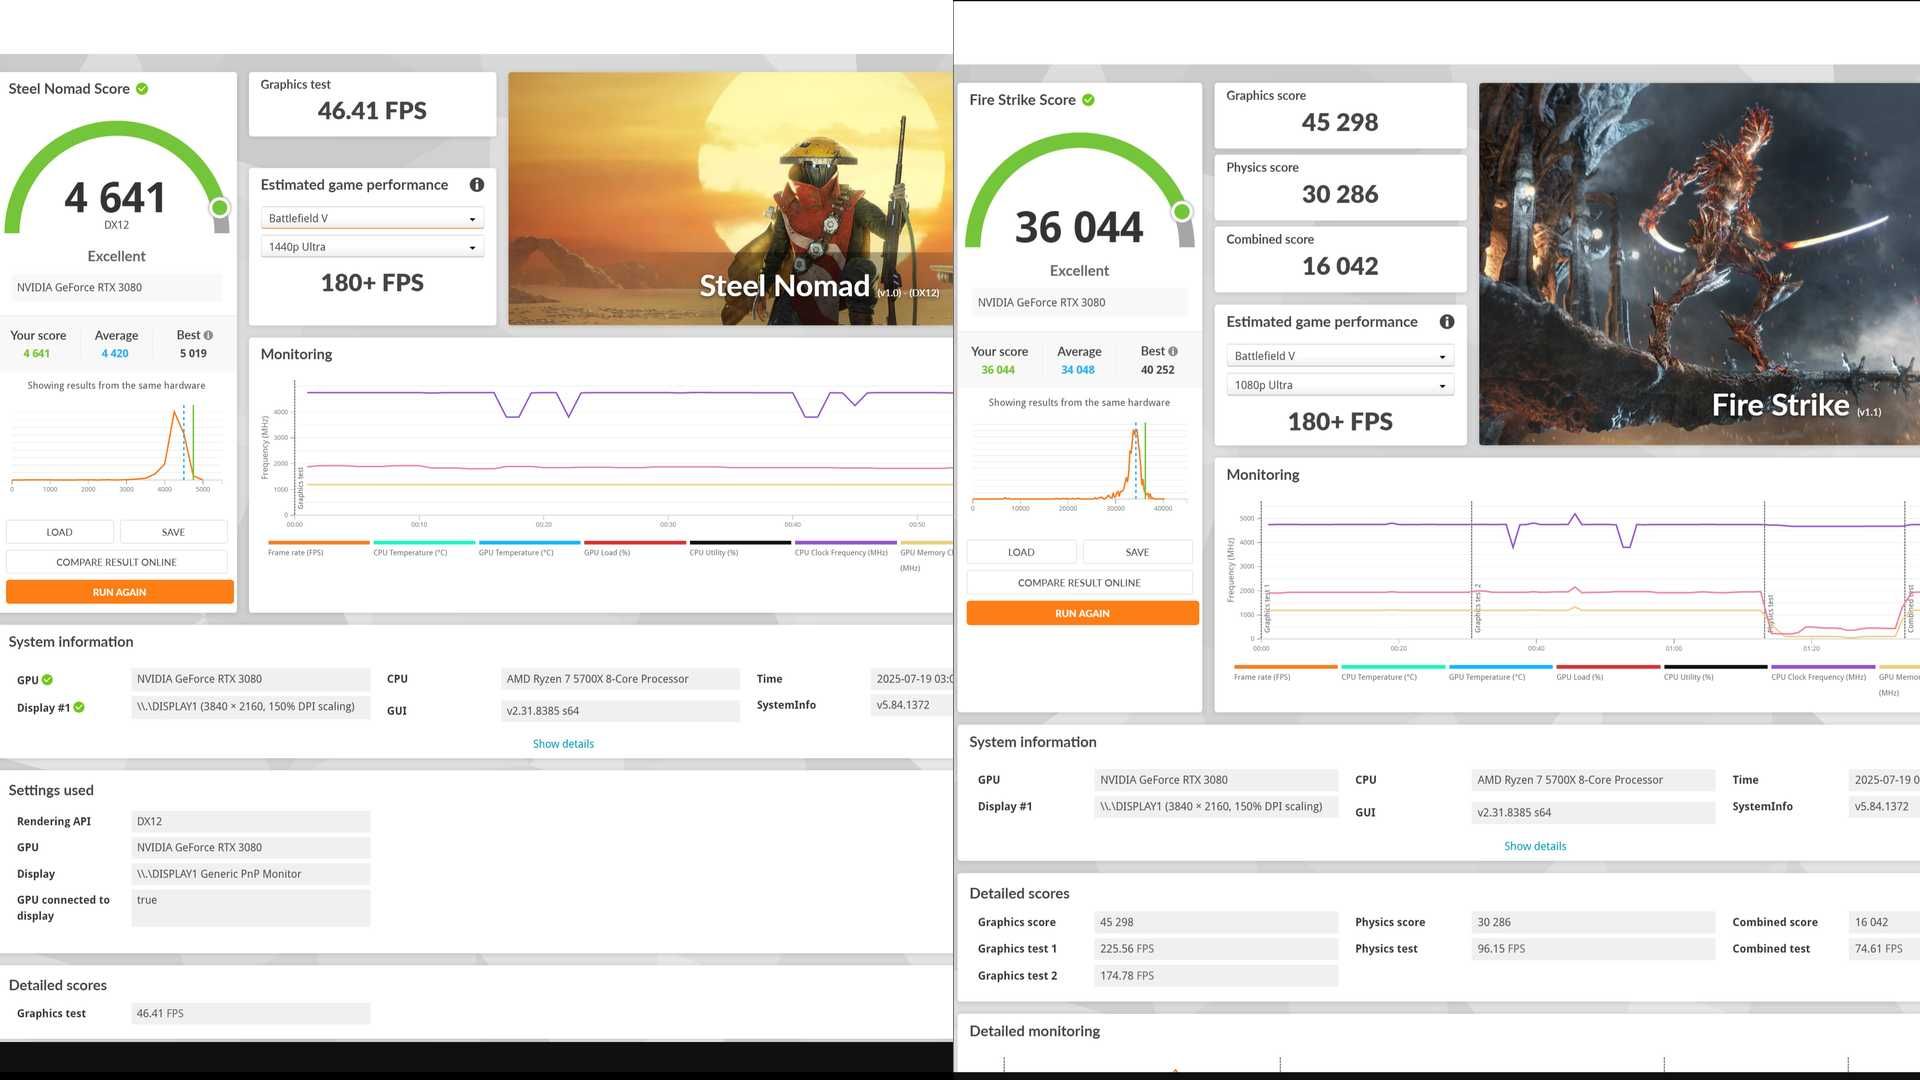Toggle GPU Temperature legend in Steel Nomad monitoring
Screen dimensions: 1920x1080
(529, 548)
